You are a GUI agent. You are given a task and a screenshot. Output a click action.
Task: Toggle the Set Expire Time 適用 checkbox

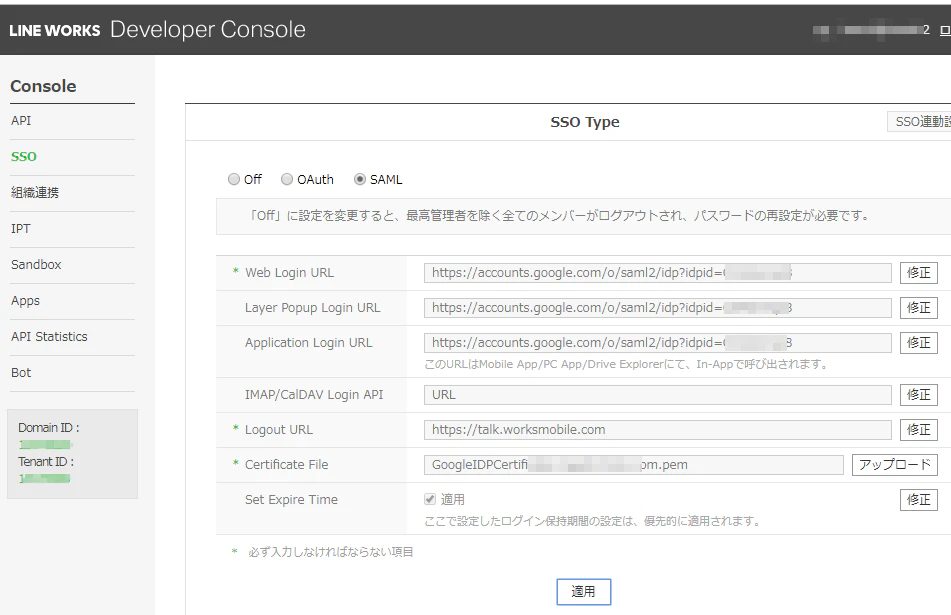pos(430,499)
